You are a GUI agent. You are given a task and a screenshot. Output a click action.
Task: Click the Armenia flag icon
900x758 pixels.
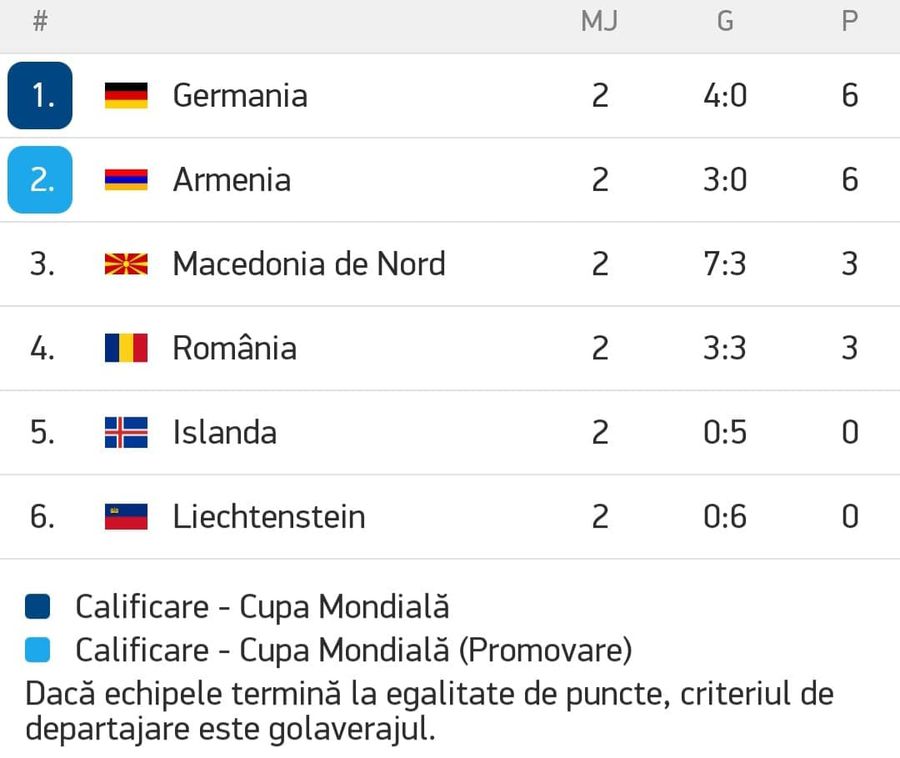point(126,180)
